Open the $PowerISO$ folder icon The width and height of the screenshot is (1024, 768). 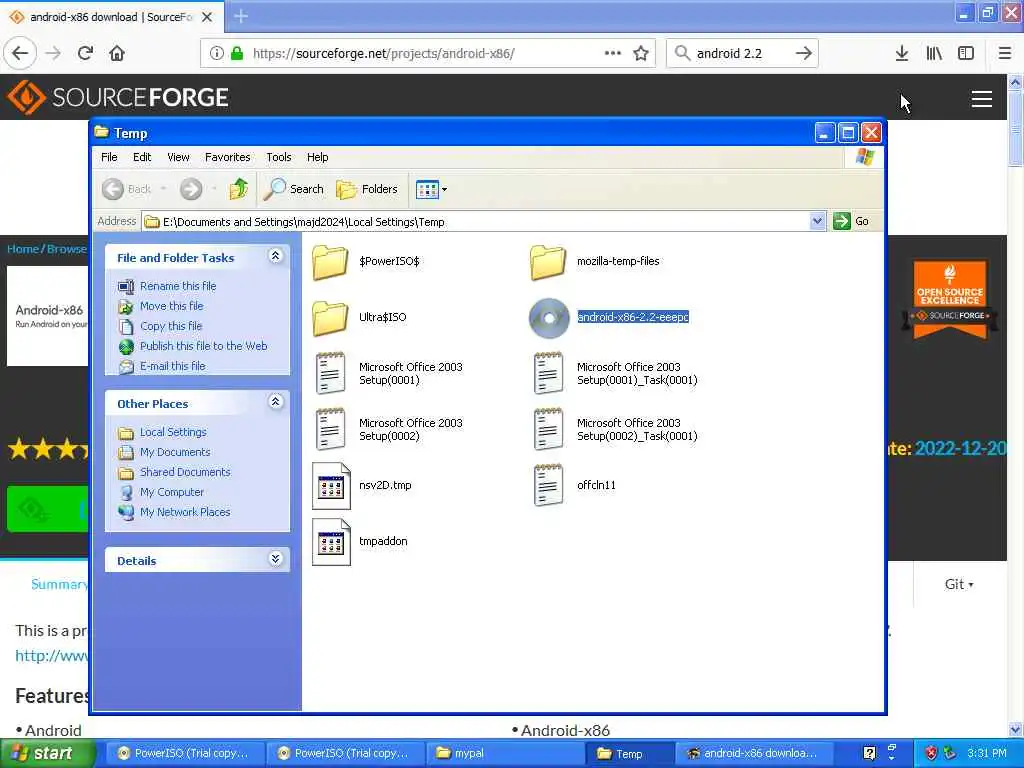tap(330, 262)
